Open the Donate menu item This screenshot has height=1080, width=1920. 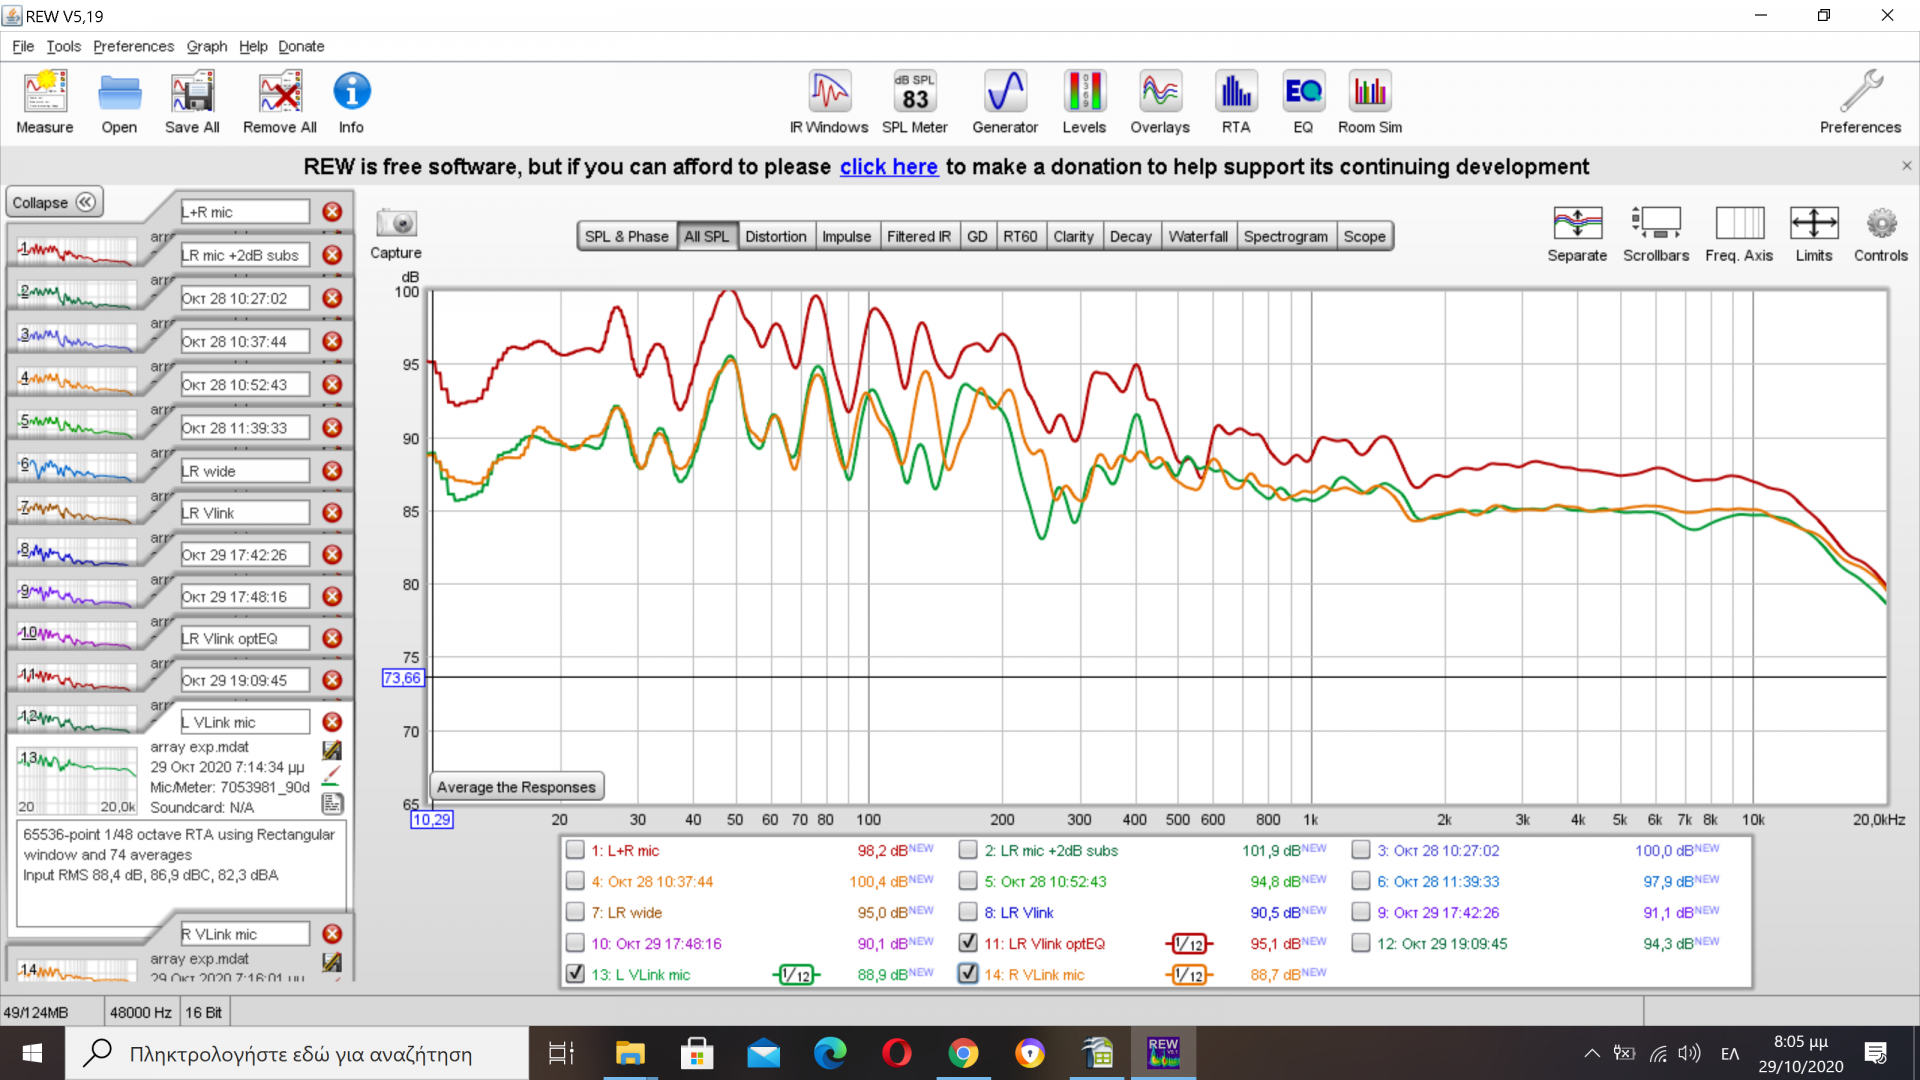[301, 46]
